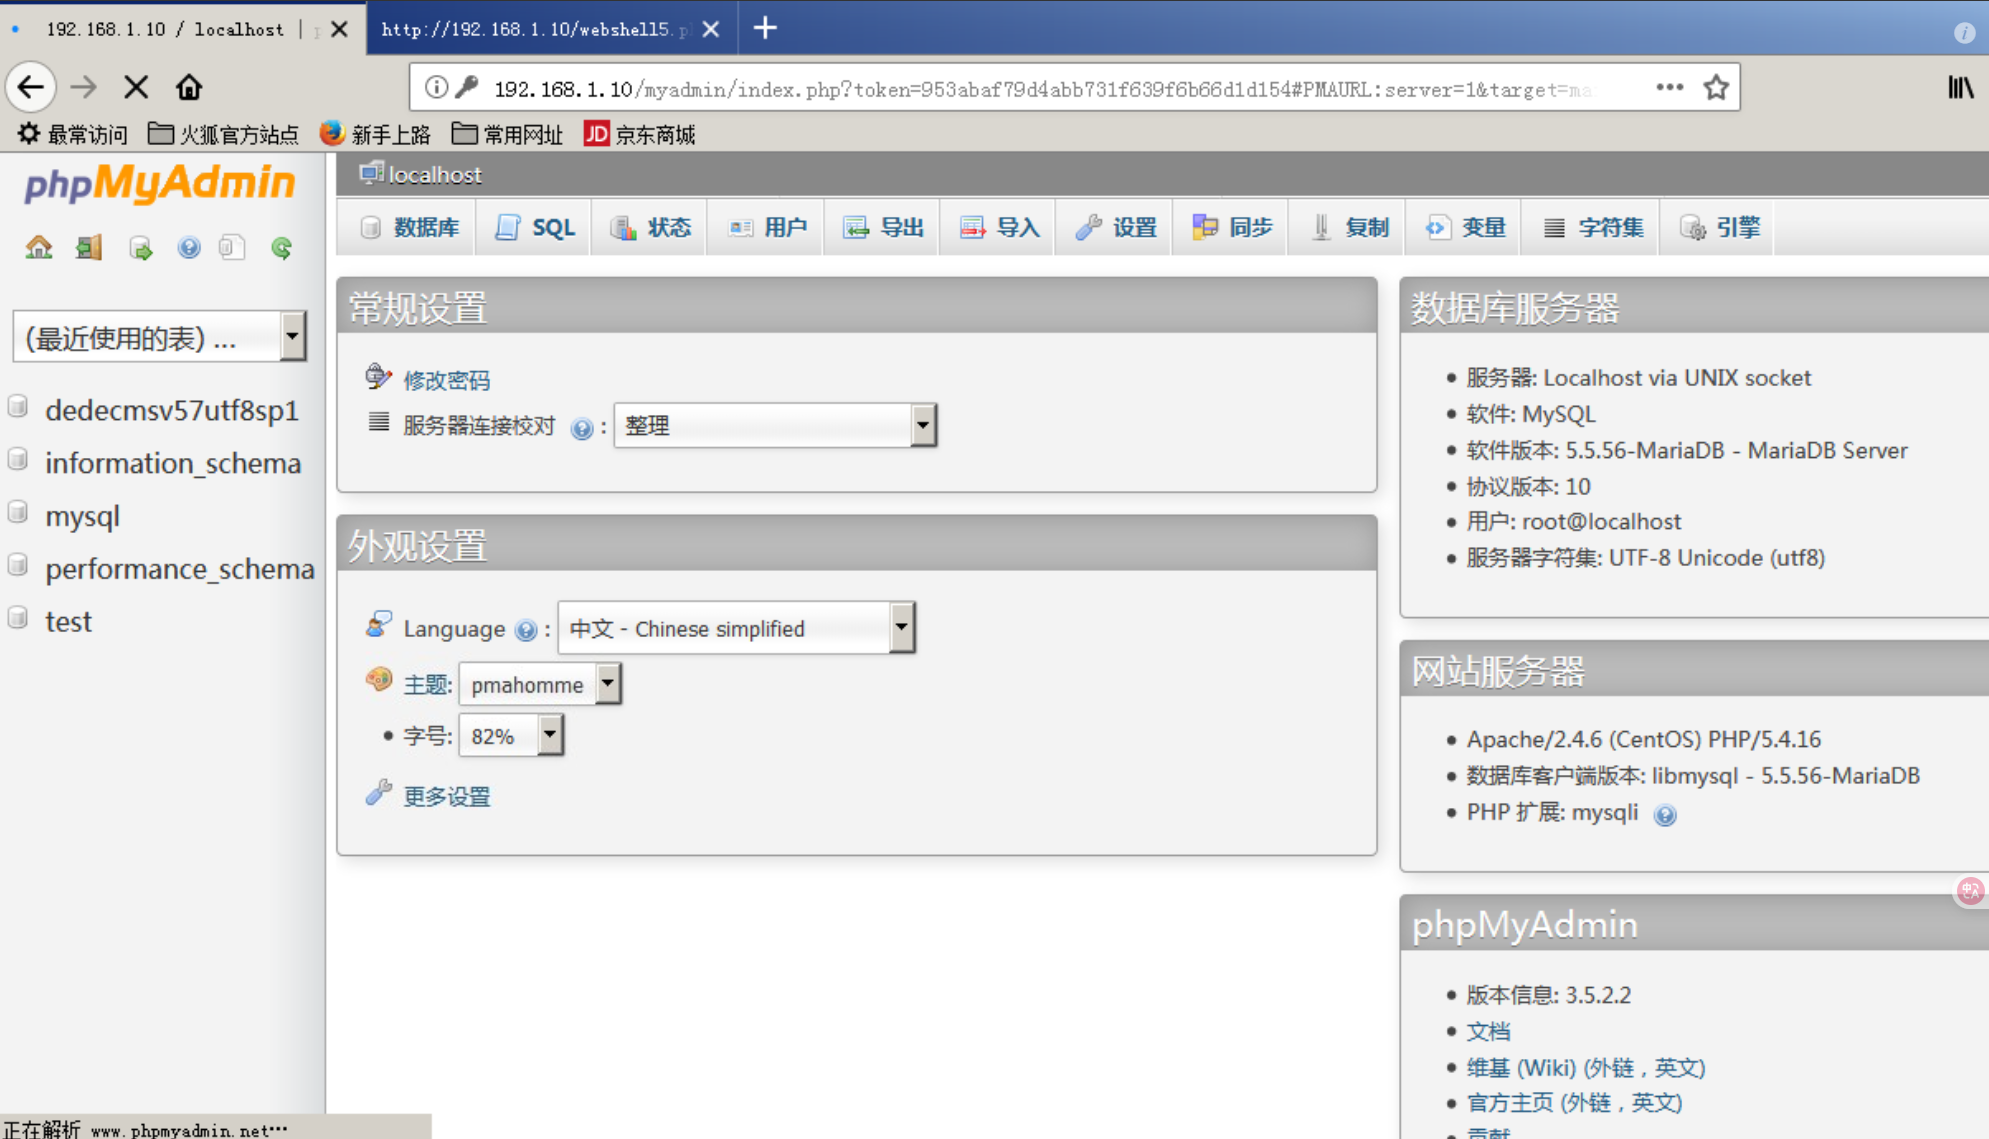Screen dimensions: 1989x1139
Task: Open the 官方主页 official homepage link
Action: pos(1574,1102)
